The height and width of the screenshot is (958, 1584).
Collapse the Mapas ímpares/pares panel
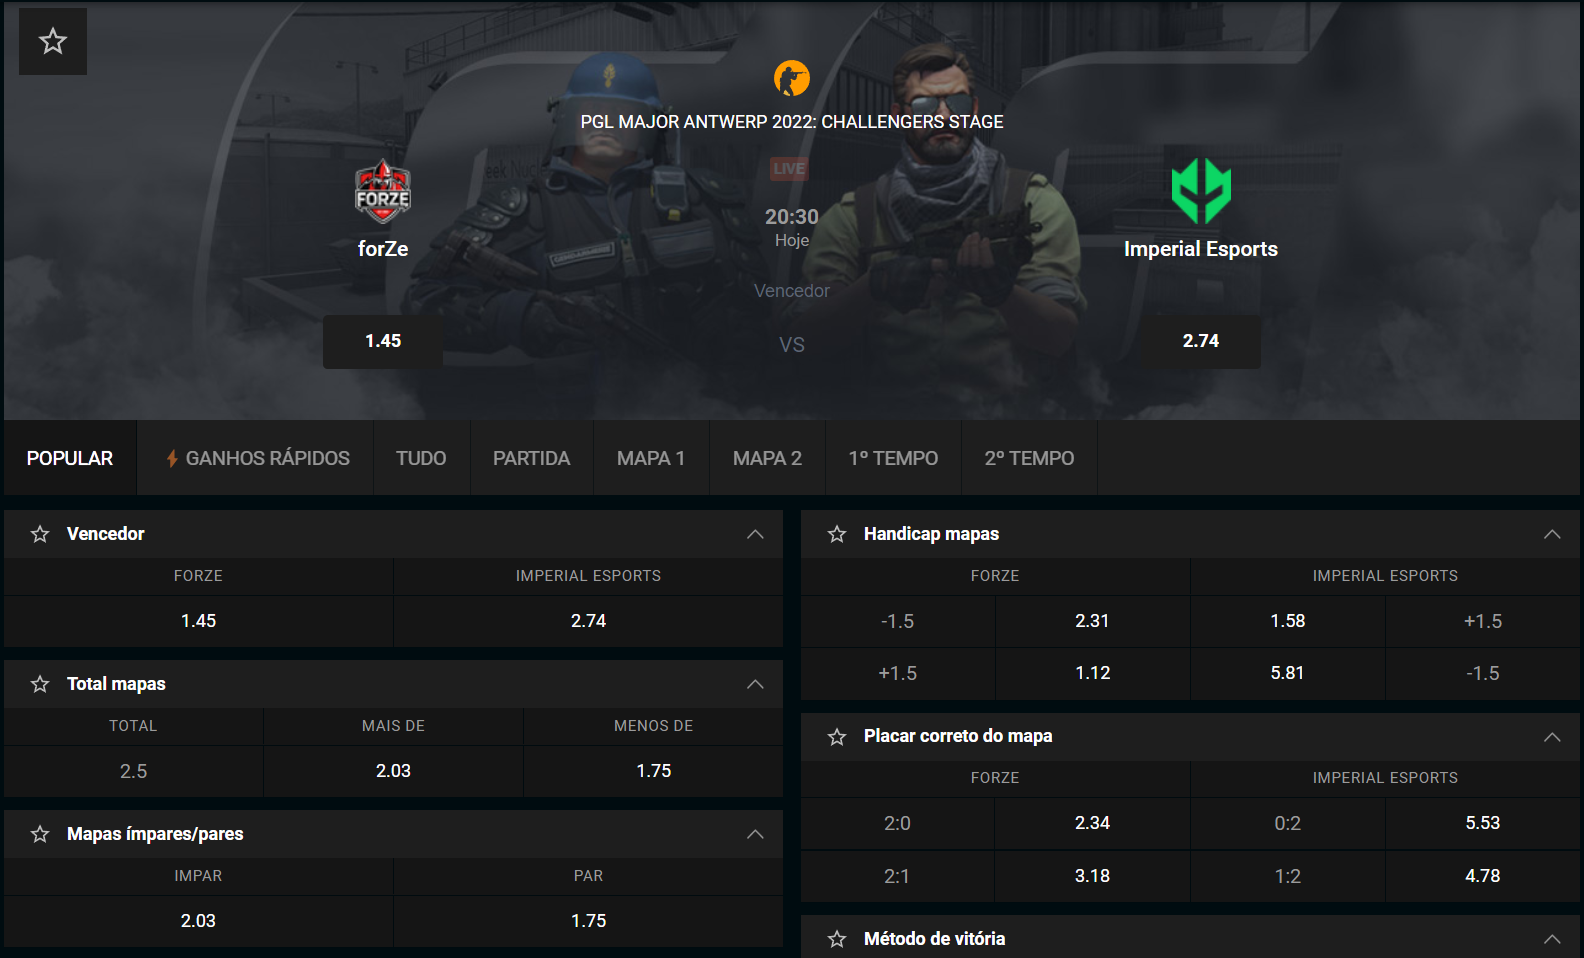755,834
